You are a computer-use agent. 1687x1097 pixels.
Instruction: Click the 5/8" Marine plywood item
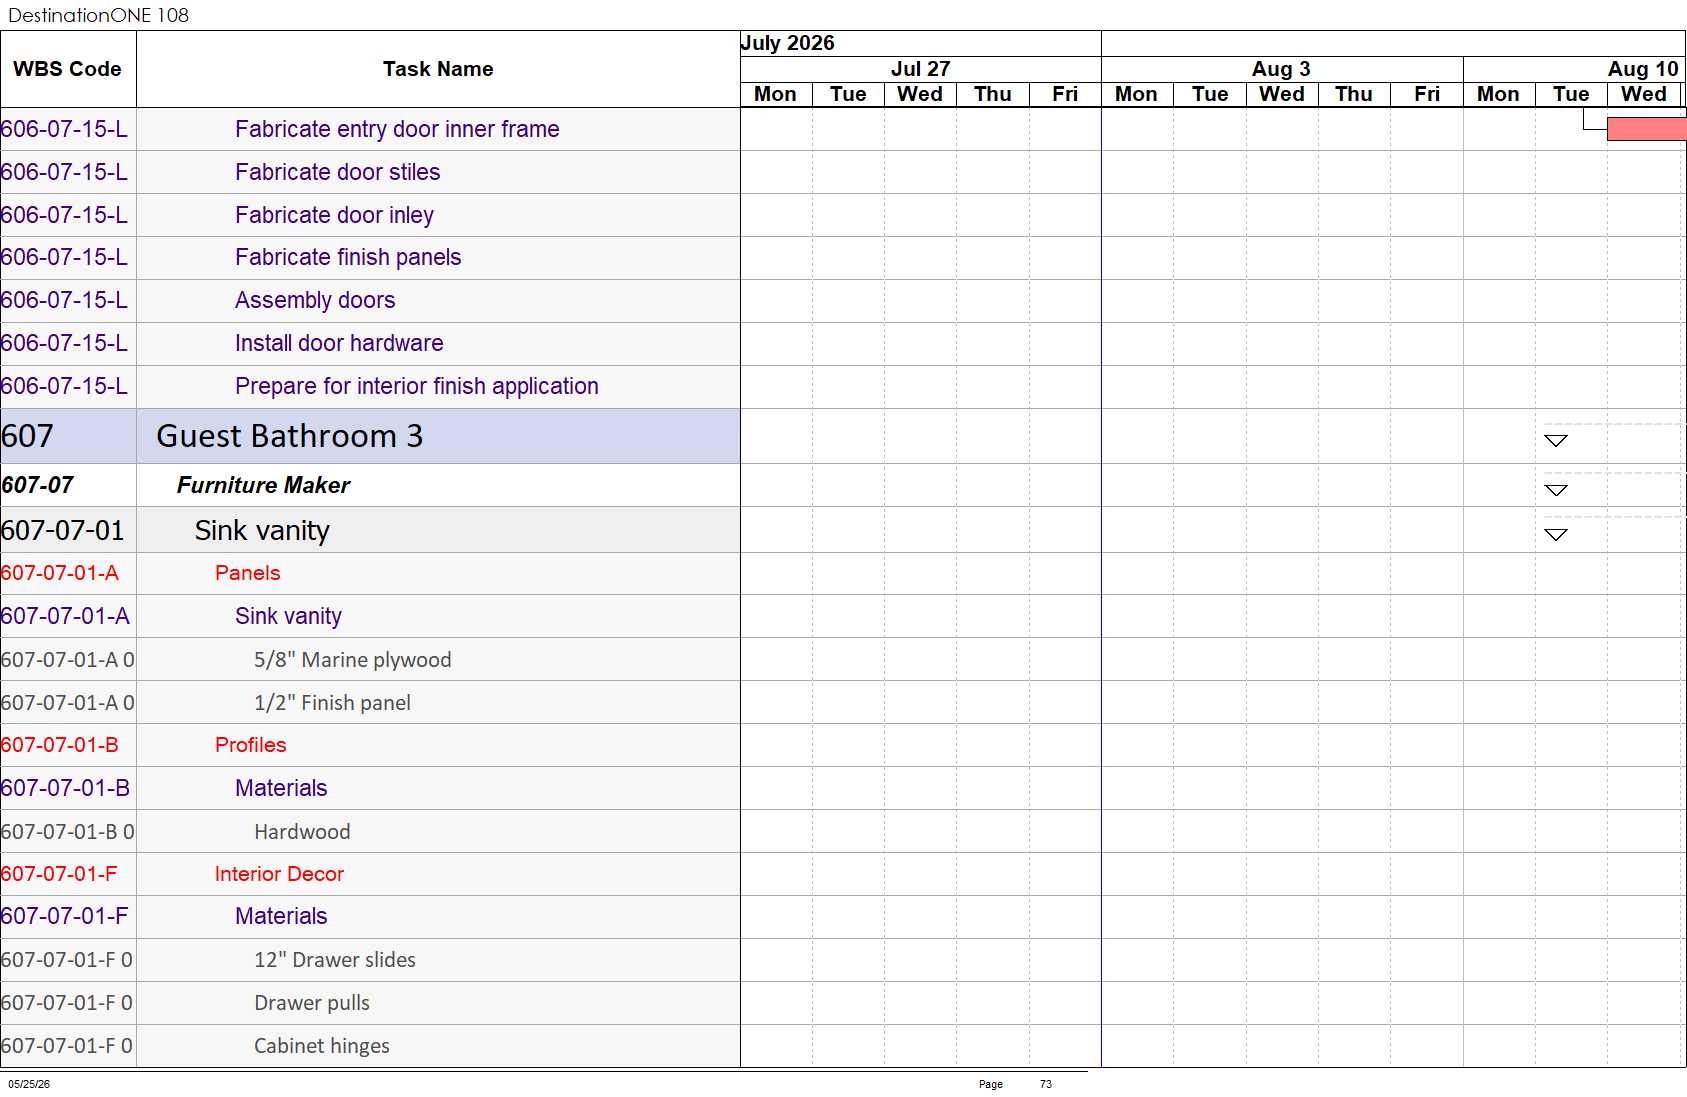352,660
